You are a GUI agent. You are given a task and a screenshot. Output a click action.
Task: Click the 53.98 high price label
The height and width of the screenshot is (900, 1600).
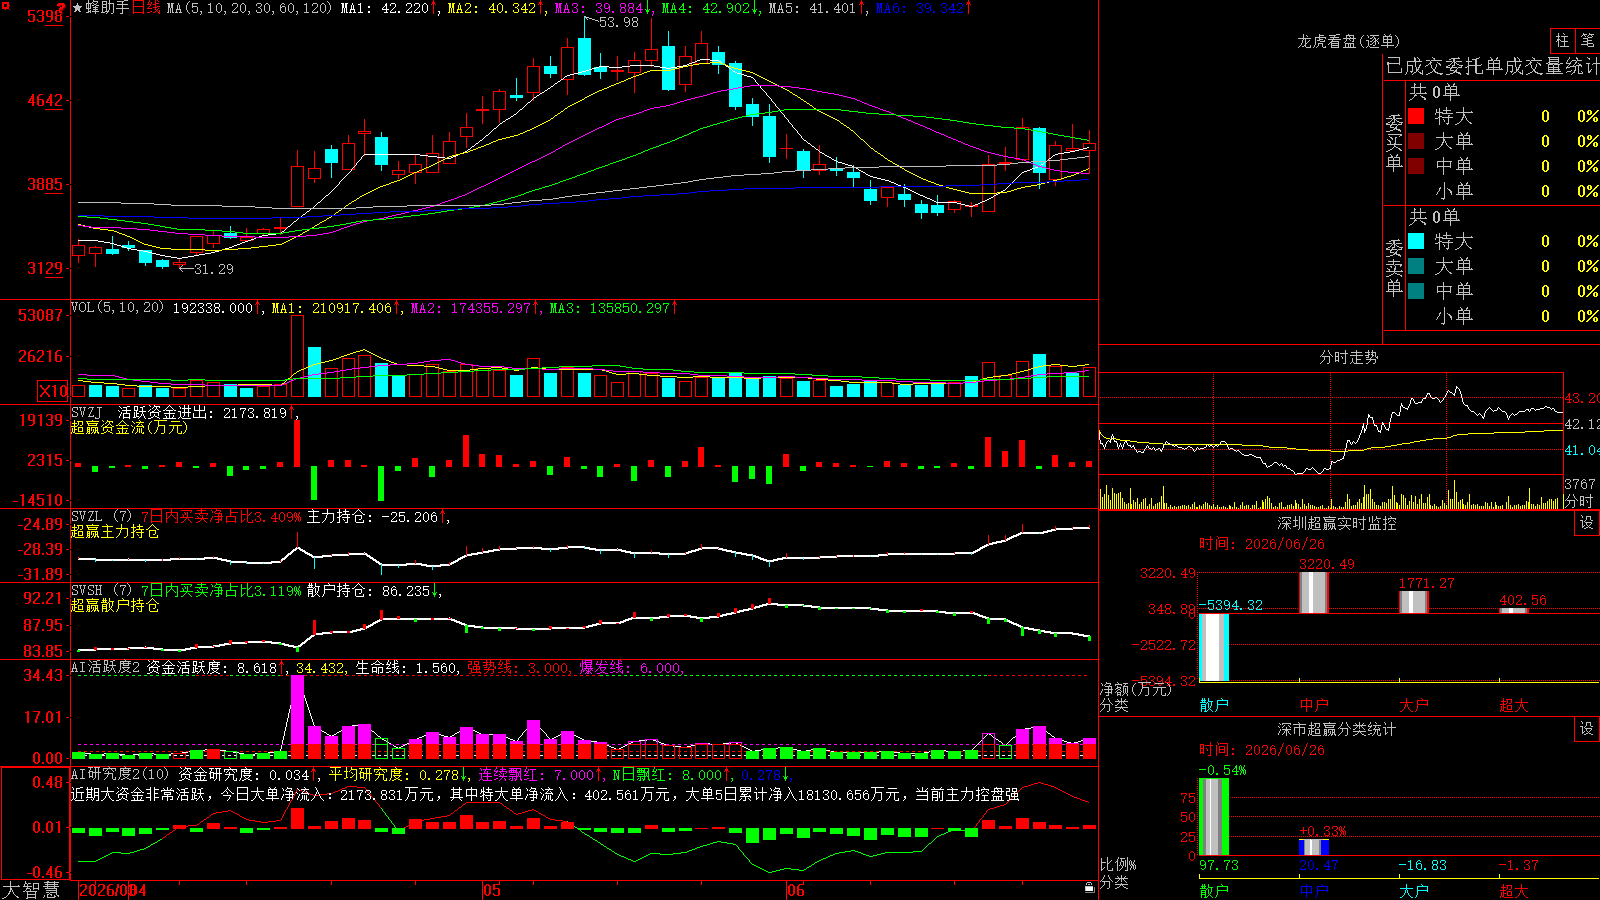[619, 22]
